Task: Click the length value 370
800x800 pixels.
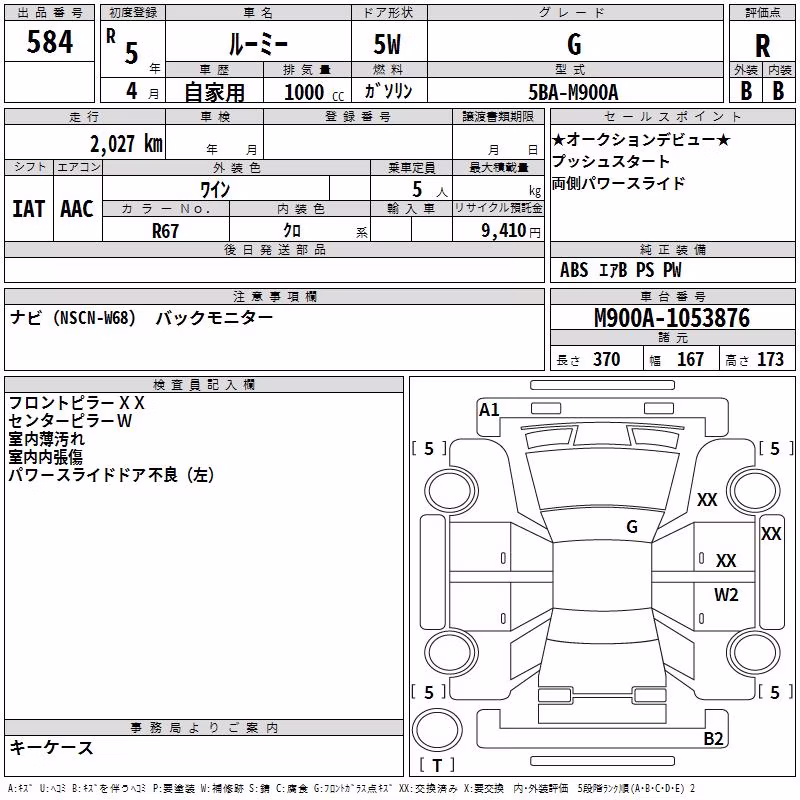Action: tap(607, 359)
